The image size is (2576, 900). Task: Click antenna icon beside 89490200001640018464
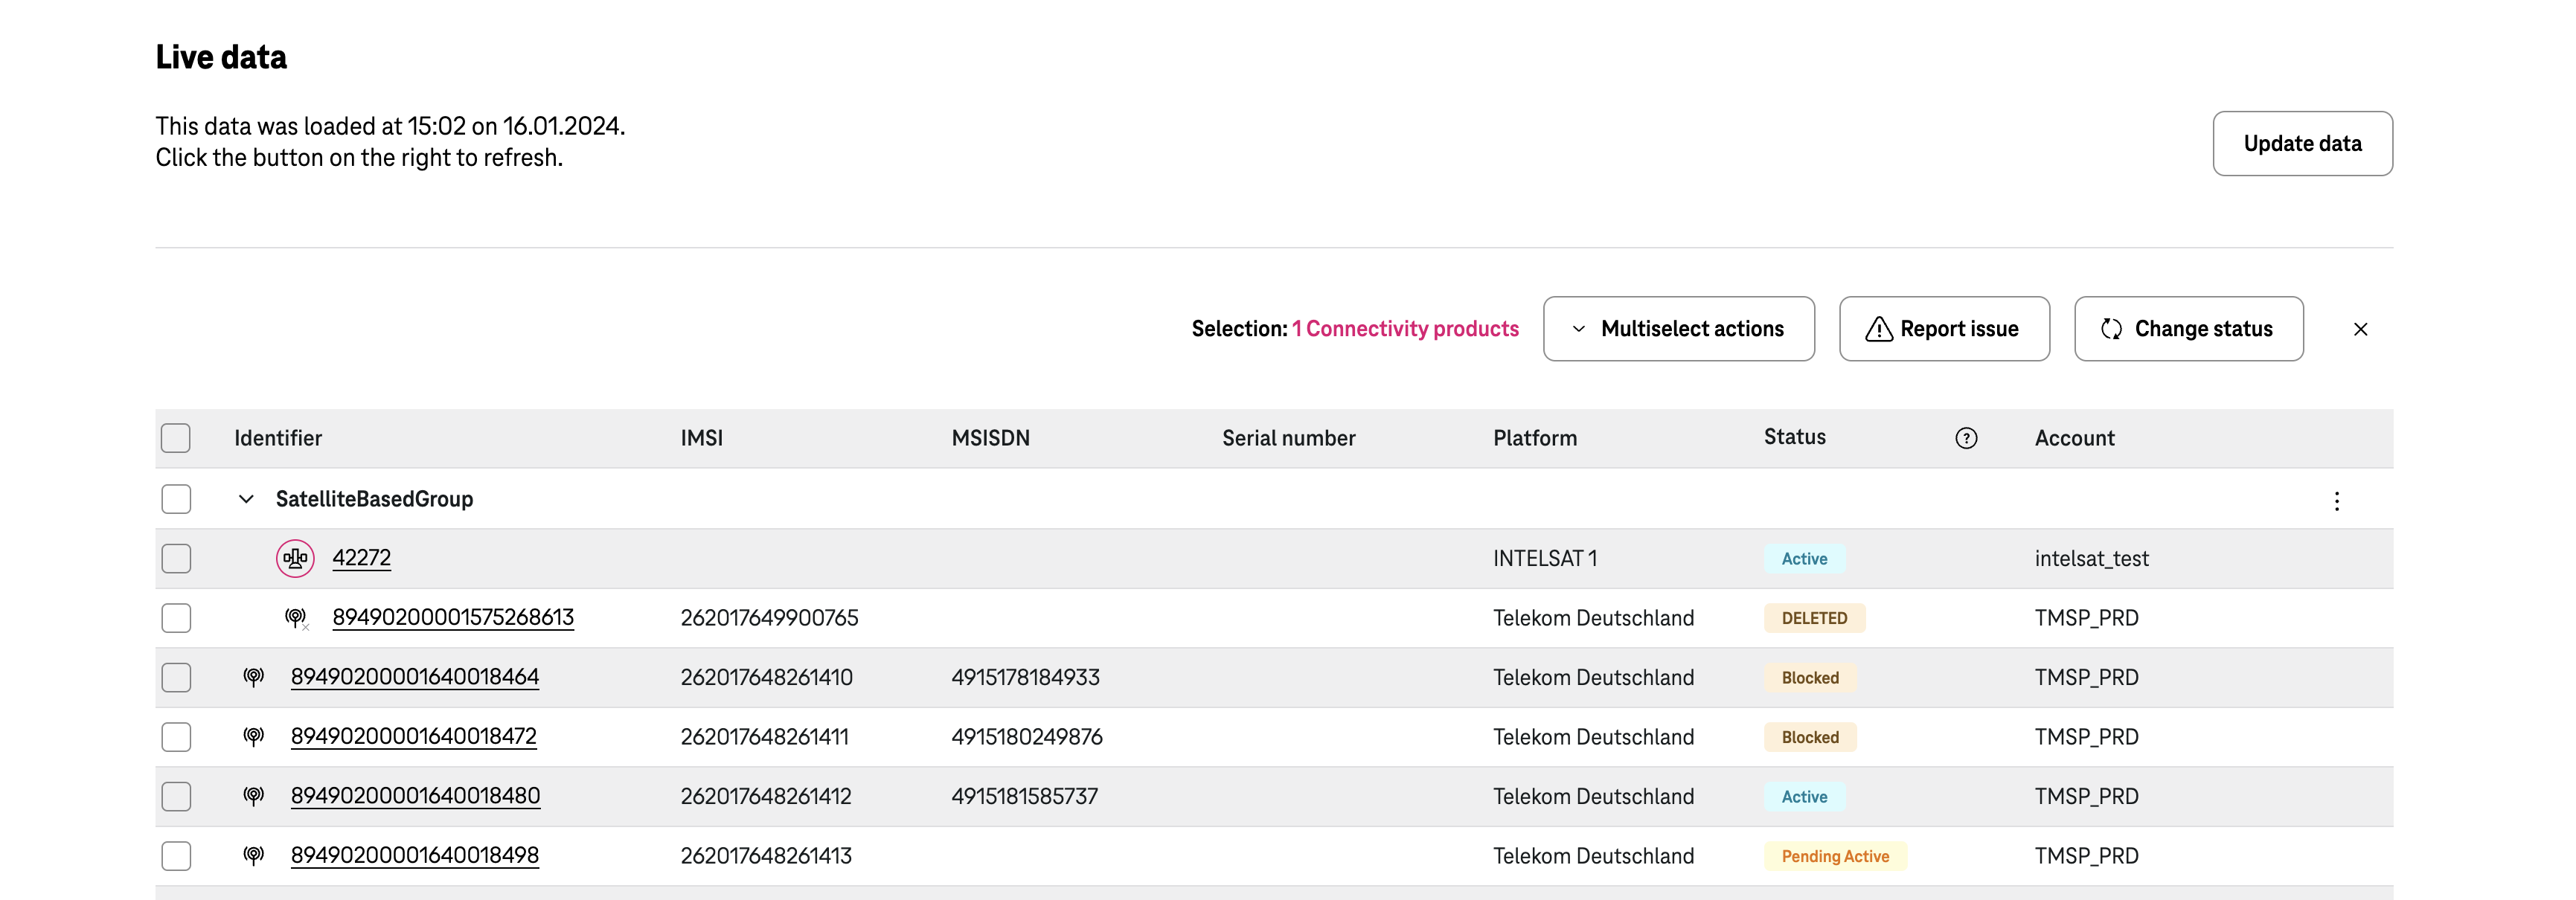254,677
